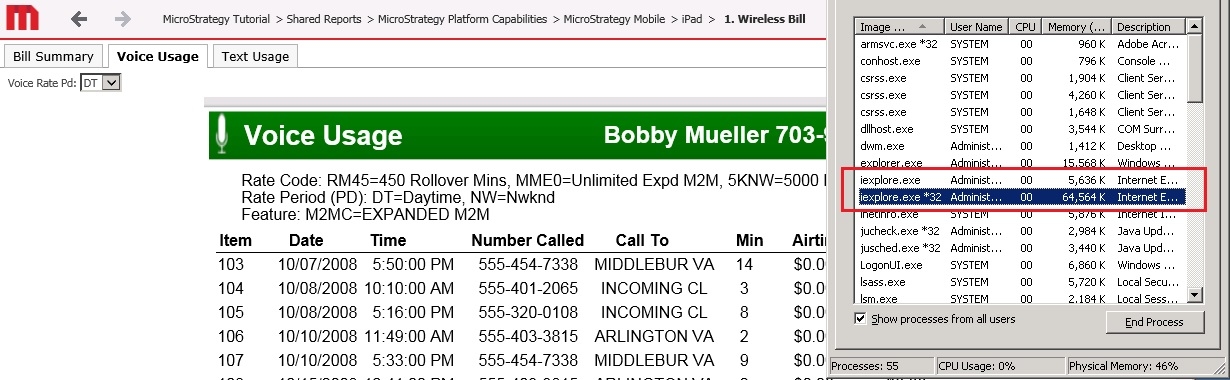Click 5:16:00 PM time in row 105
This screenshot has height=380, width=1230.
pos(412,312)
